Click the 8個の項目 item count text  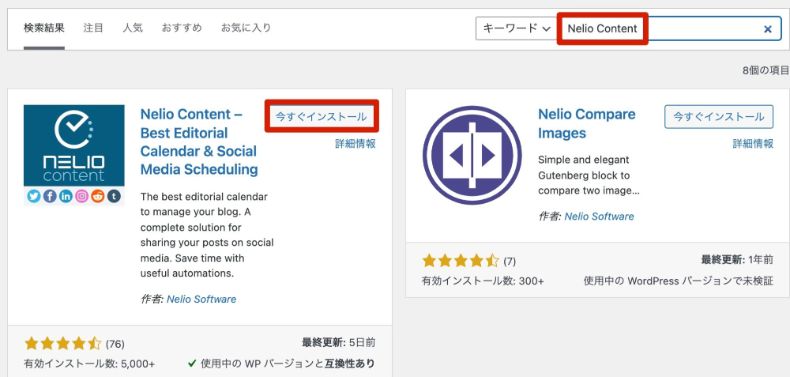(x=766, y=71)
